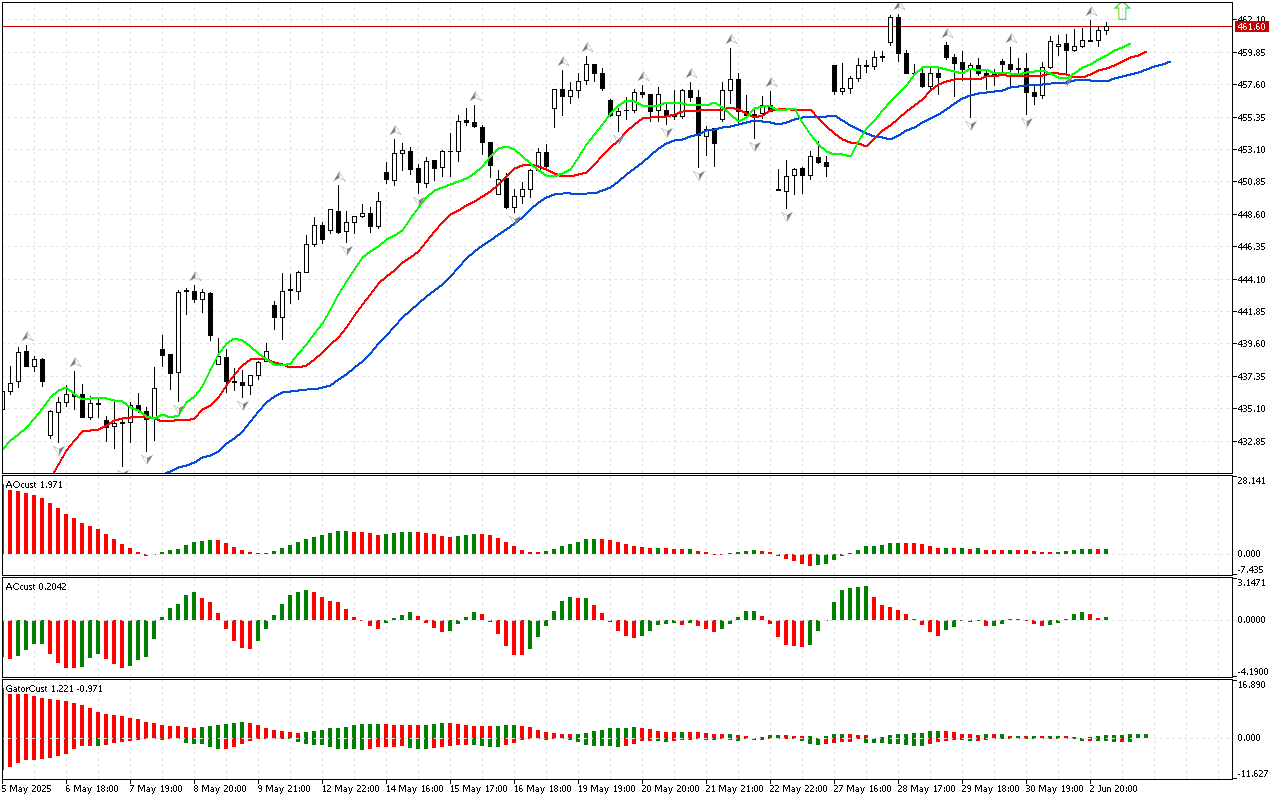This screenshot has width=1280, height=800.
Task: Click the last candlestick on the price chart
Action: click(1107, 28)
